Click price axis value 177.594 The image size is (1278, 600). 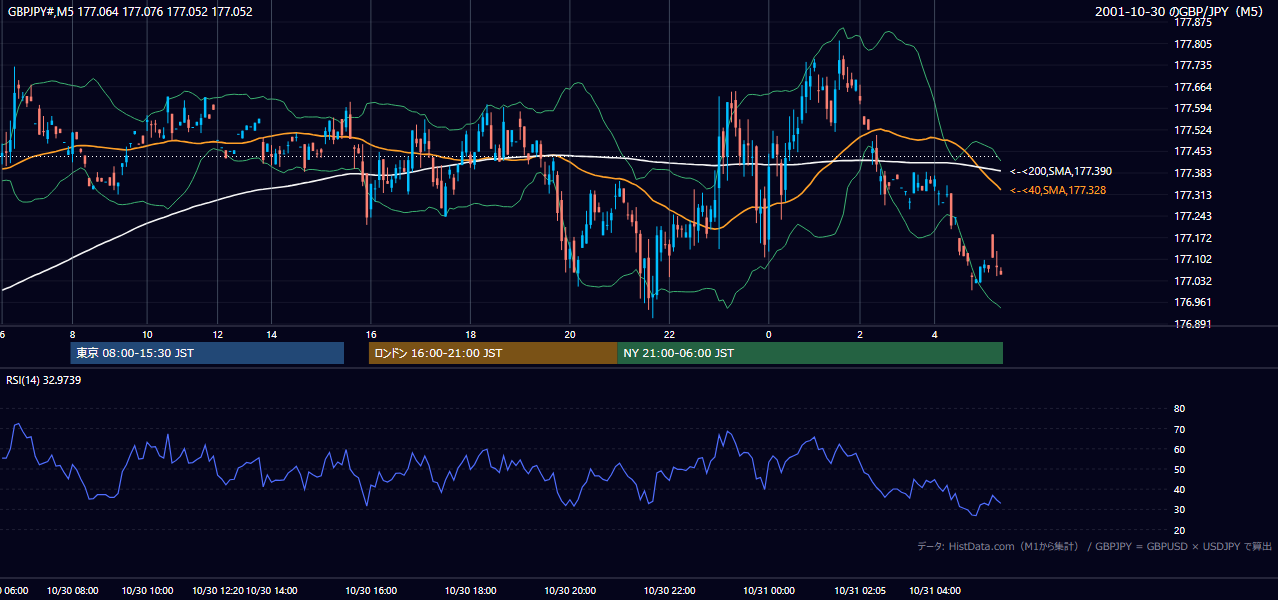coord(1193,108)
